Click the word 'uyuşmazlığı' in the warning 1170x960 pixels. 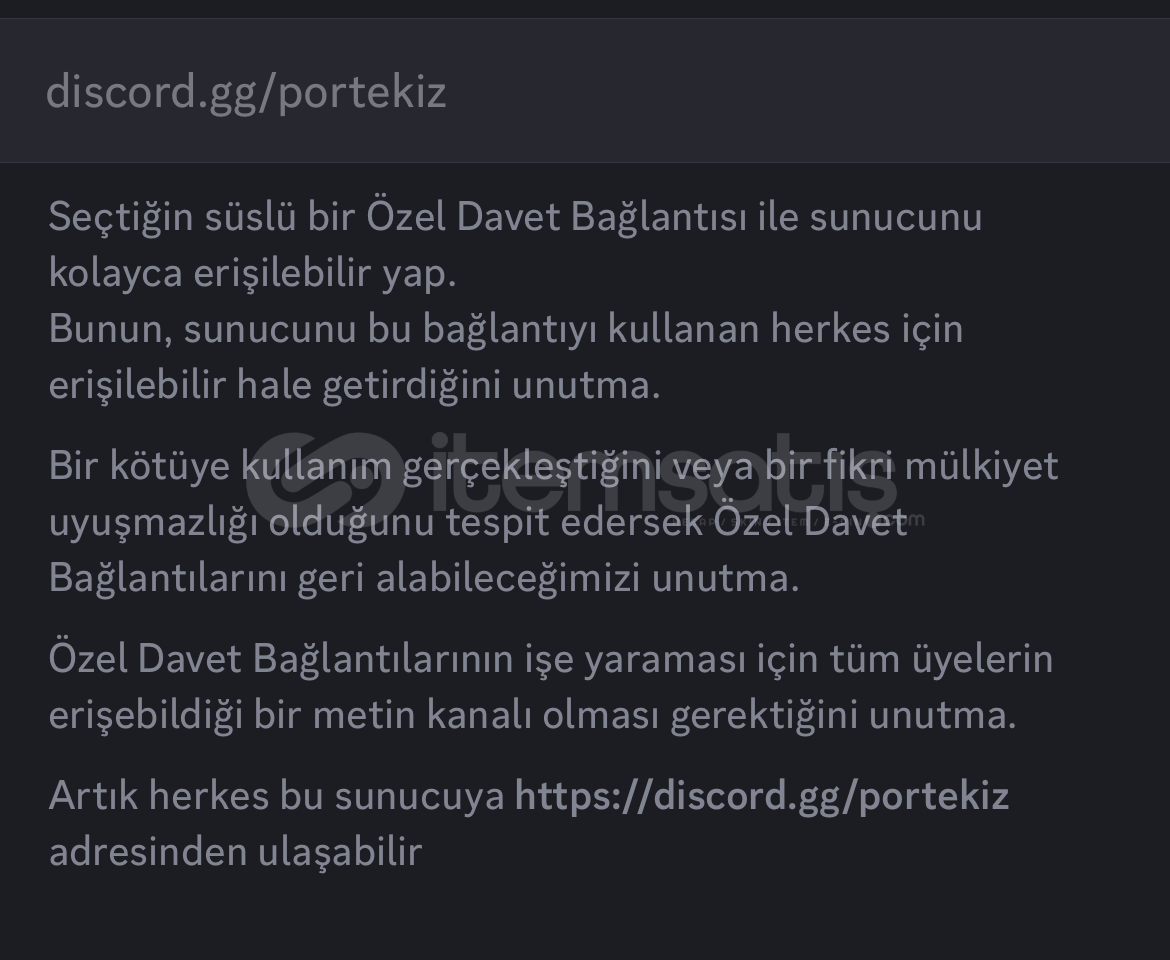click(x=154, y=522)
